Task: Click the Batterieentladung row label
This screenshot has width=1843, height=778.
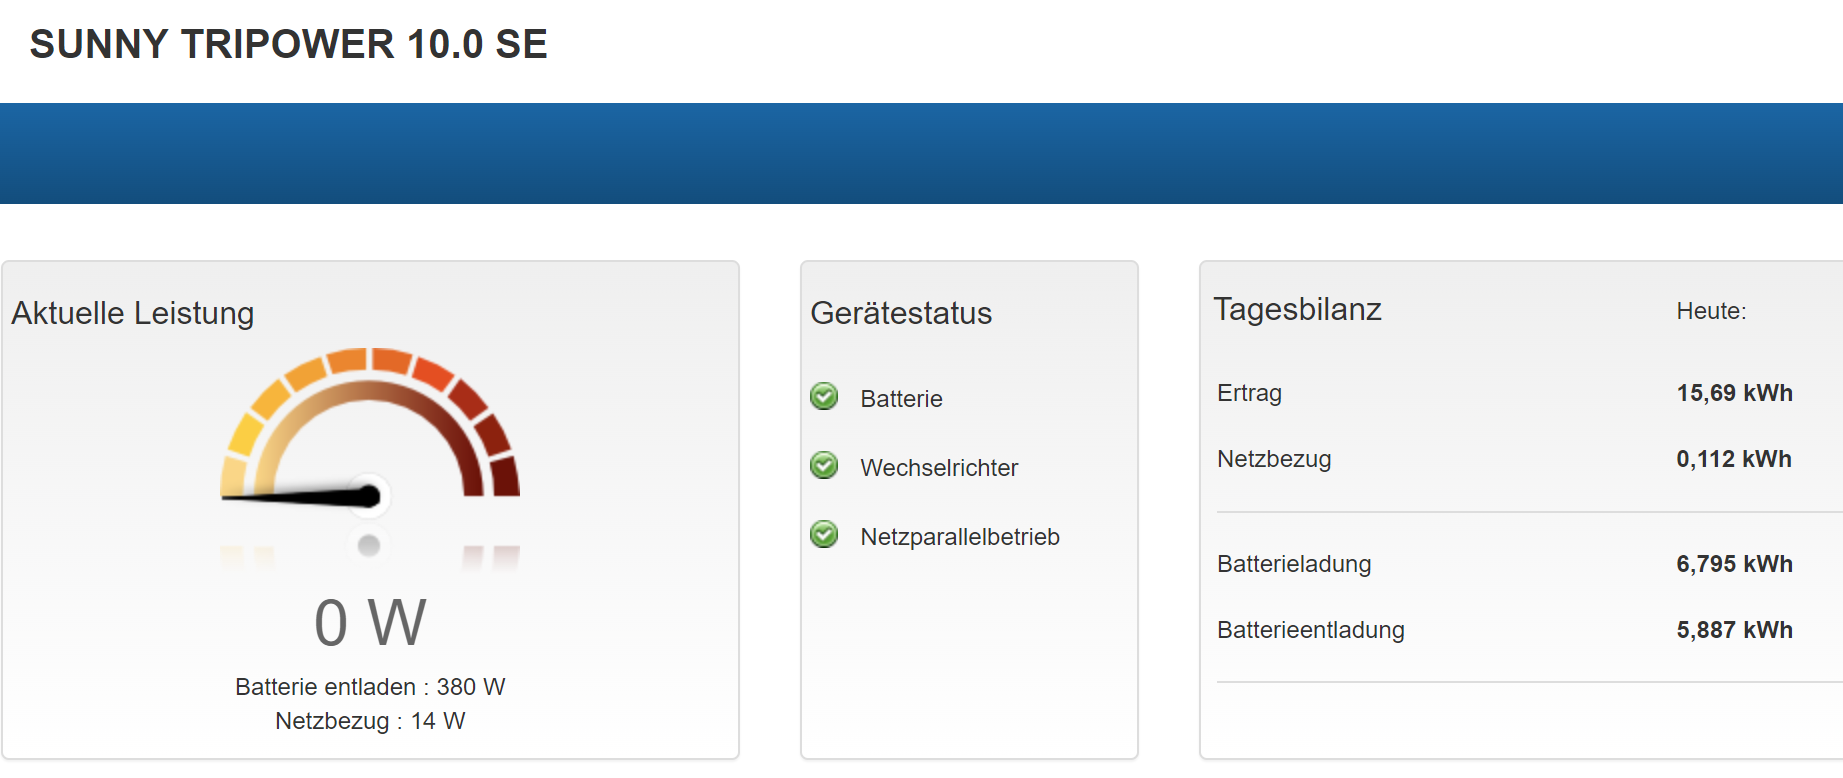Action: [1311, 630]
